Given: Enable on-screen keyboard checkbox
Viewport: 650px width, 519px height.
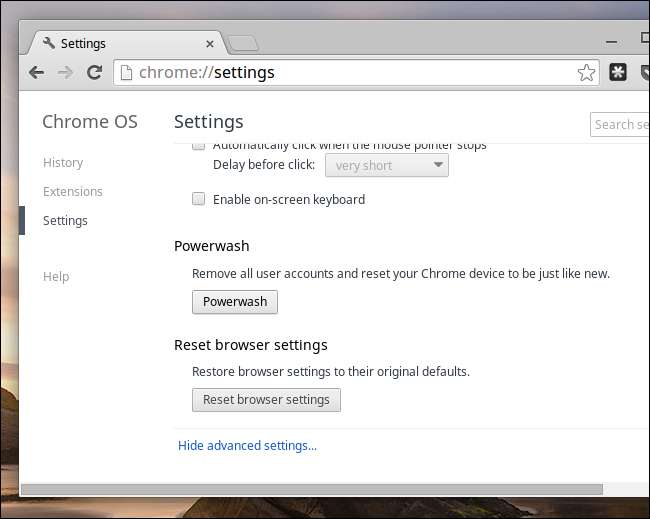Looking at the screenshot, I should 199,199.
